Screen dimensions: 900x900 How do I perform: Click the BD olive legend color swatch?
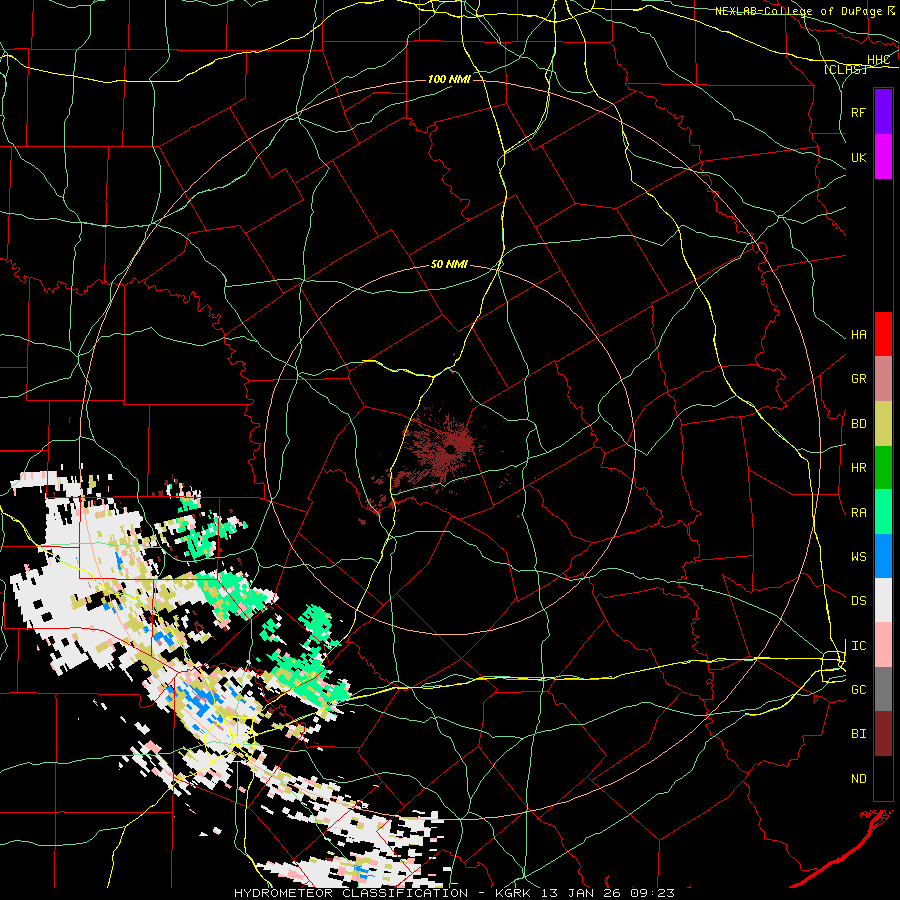[883, 423]
